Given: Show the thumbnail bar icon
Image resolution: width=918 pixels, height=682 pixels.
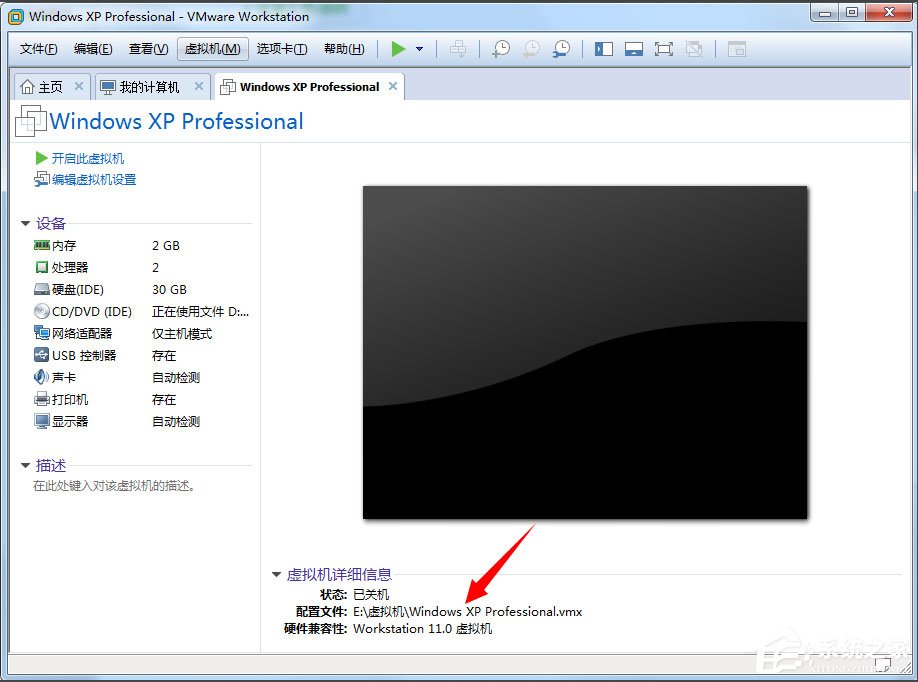Looking at the screenshot, I should 634,48.
